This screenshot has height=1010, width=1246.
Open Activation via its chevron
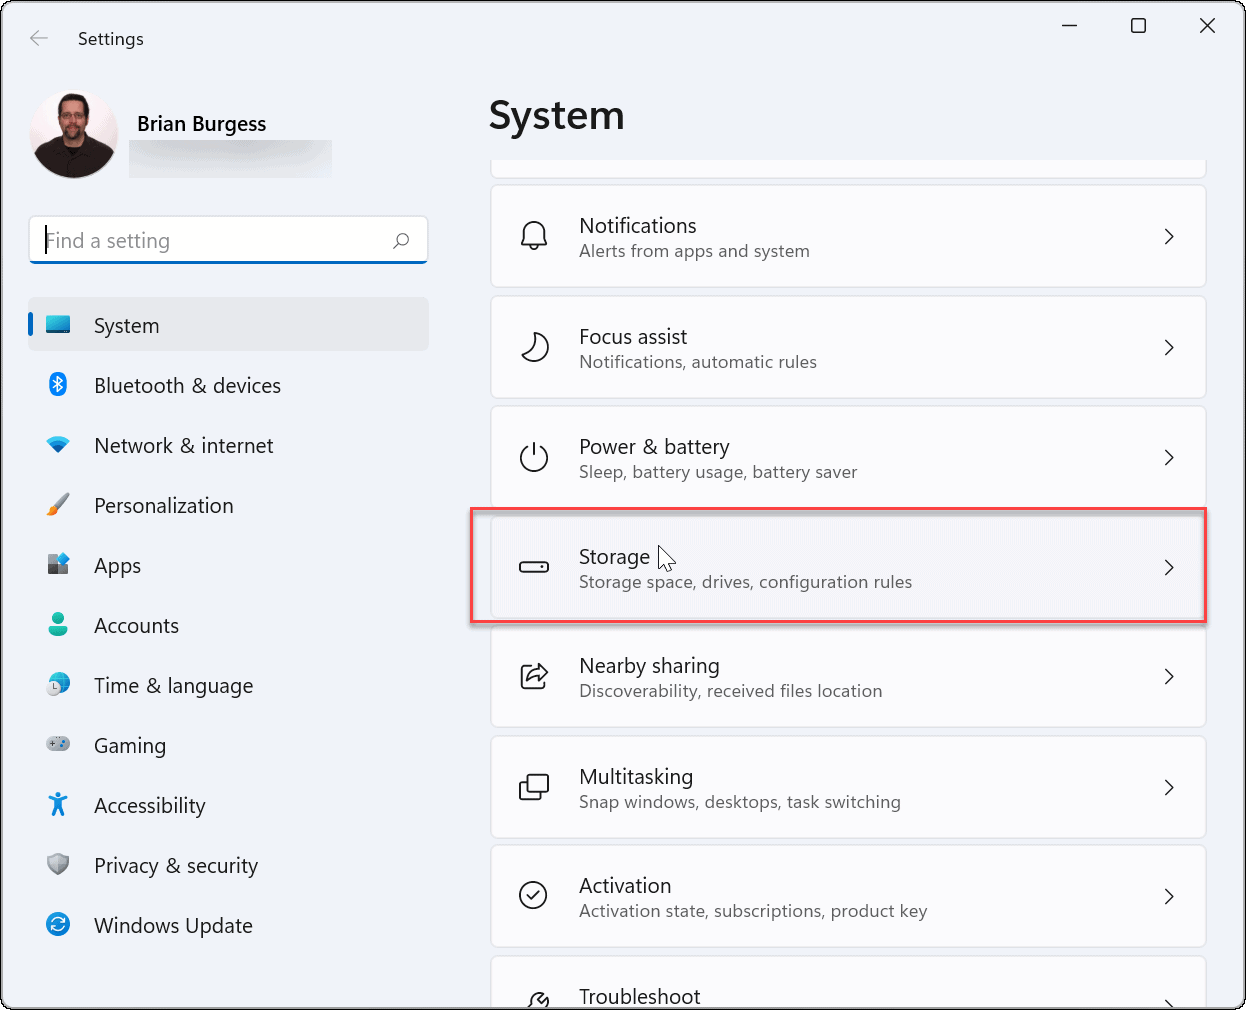point(1169,896)
